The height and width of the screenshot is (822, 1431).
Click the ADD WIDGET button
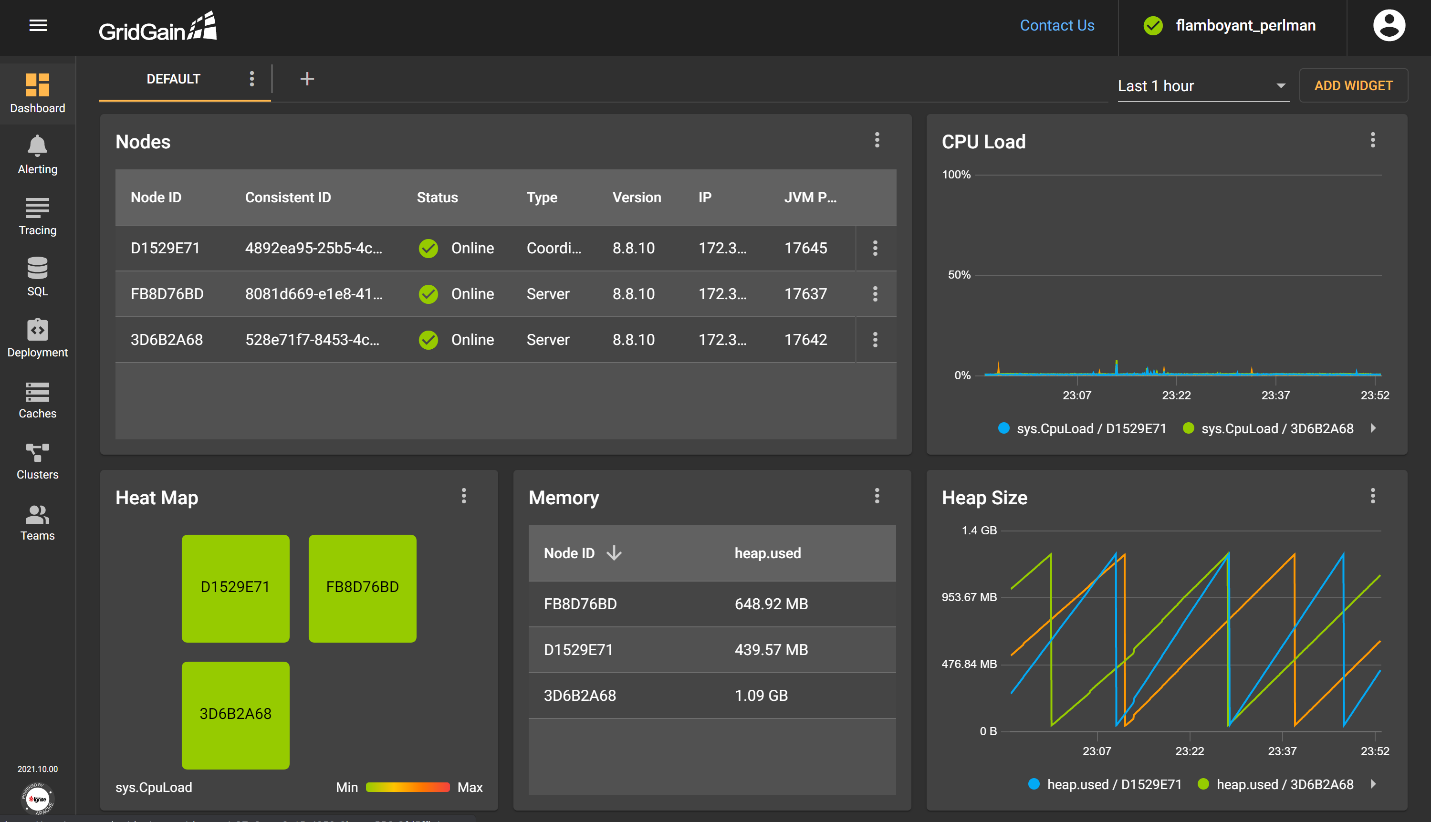pos(1353,86)
